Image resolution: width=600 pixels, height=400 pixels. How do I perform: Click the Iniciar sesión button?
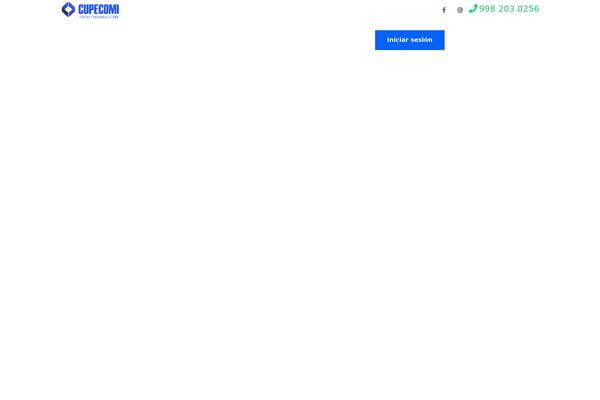tap(409, 40)
